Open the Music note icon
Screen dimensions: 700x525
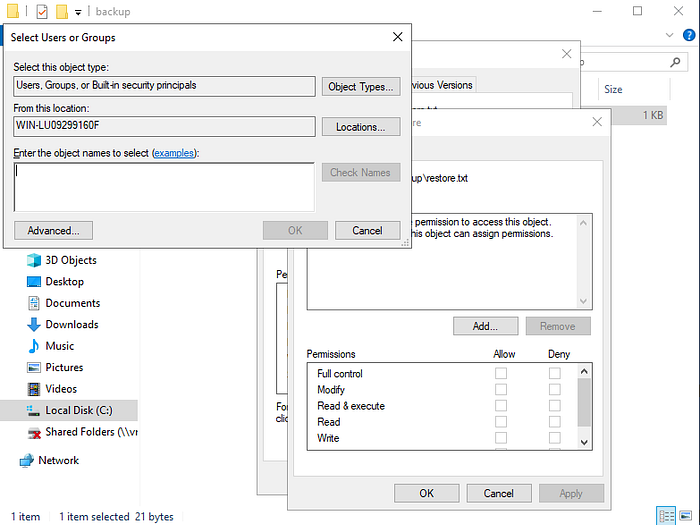coord(34,346)
